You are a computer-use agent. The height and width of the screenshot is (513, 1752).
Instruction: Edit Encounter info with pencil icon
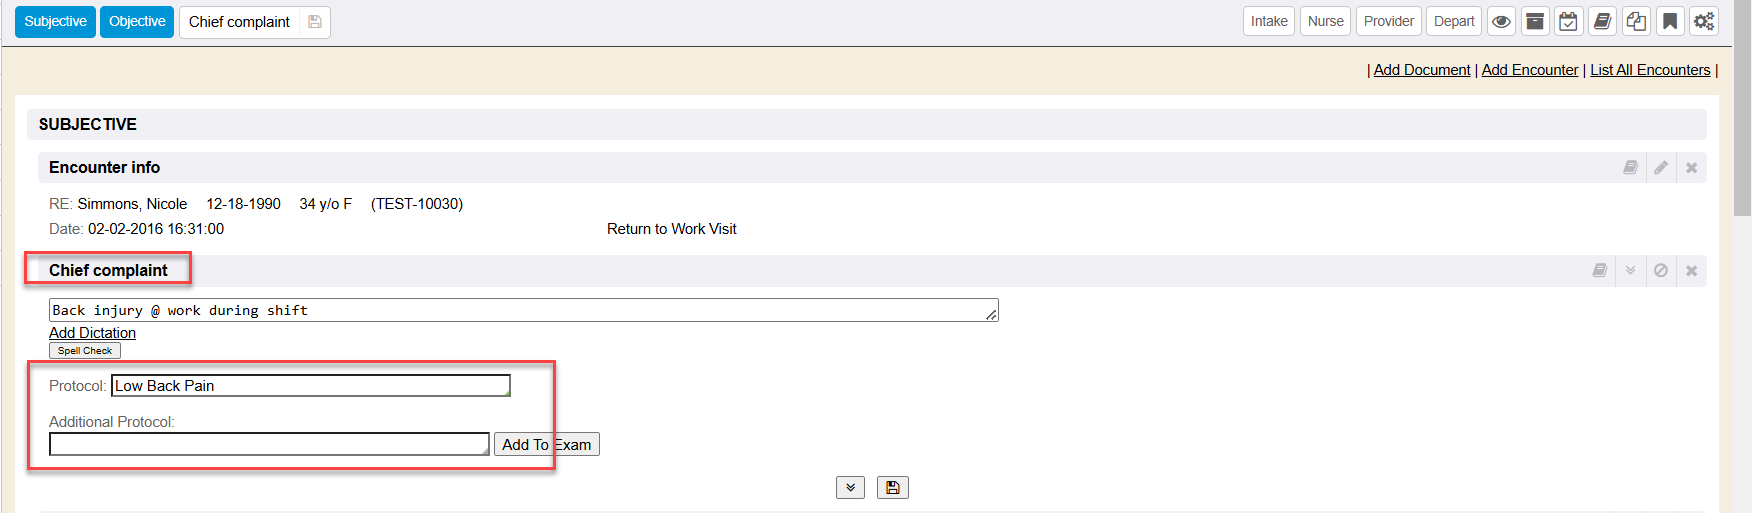[x=1661, y=168]
